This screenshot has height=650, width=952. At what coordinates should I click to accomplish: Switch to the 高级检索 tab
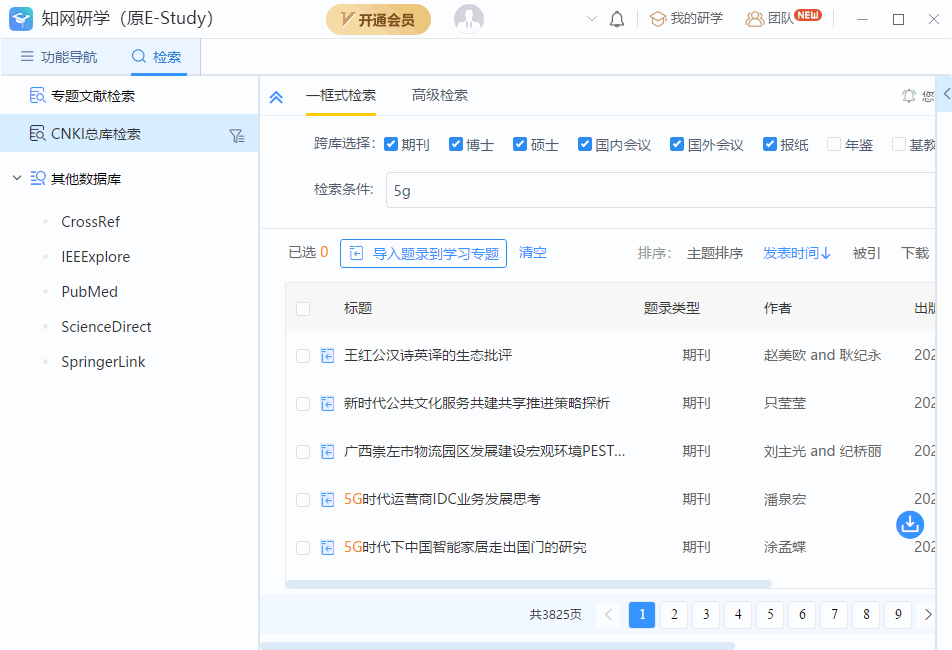(x=438, y=97)
